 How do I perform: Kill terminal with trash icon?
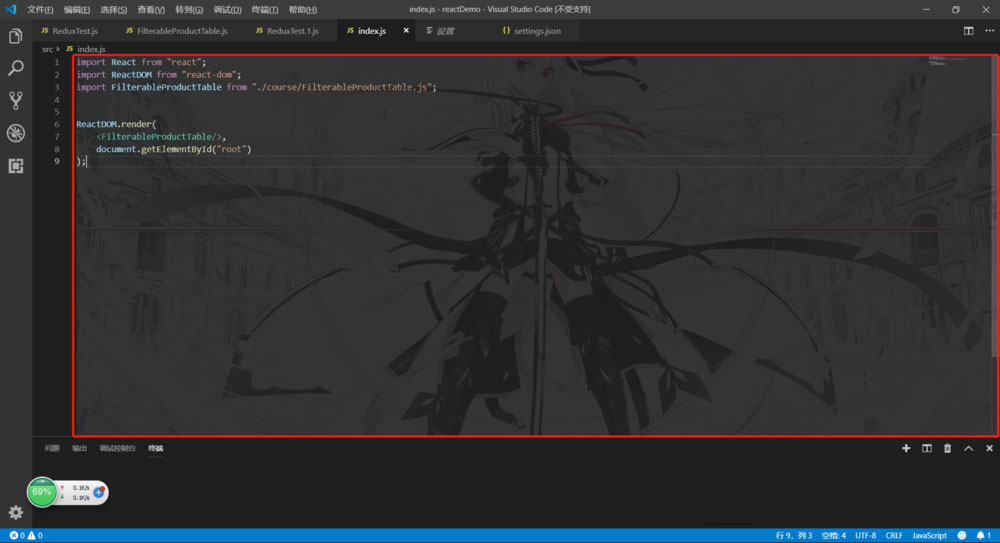(947, 449)
